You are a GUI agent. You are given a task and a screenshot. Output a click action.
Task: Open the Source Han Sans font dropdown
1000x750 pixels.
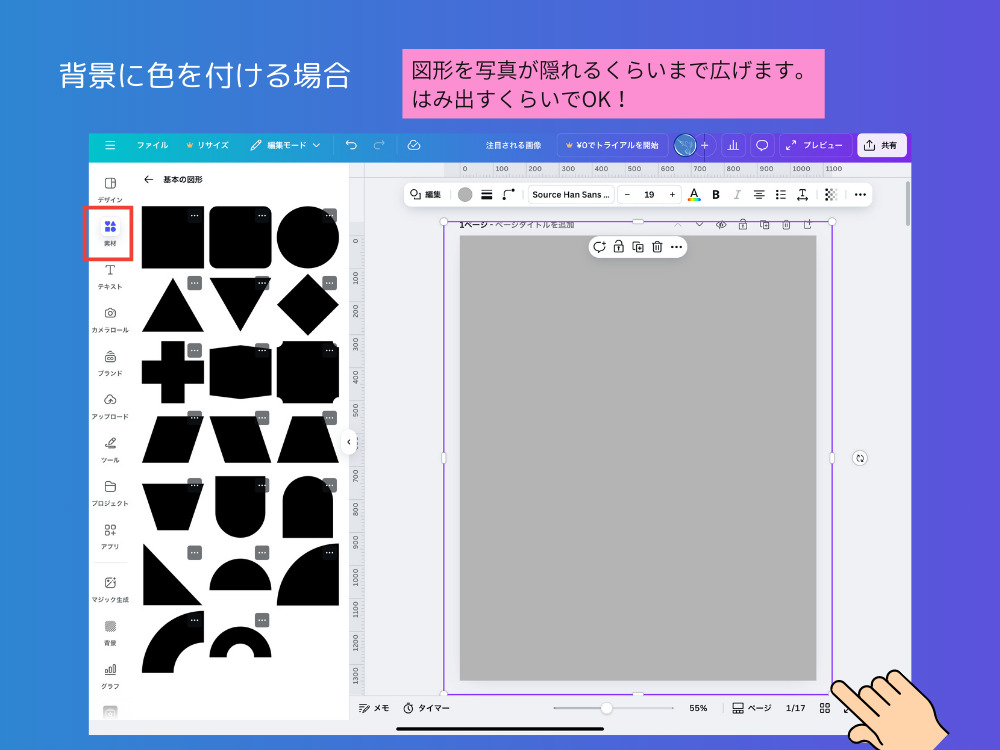[570, 194]
